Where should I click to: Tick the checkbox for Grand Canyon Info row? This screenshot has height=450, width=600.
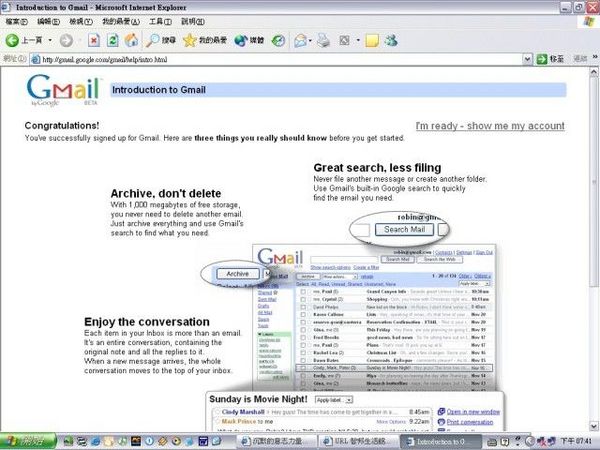point(303,292)
